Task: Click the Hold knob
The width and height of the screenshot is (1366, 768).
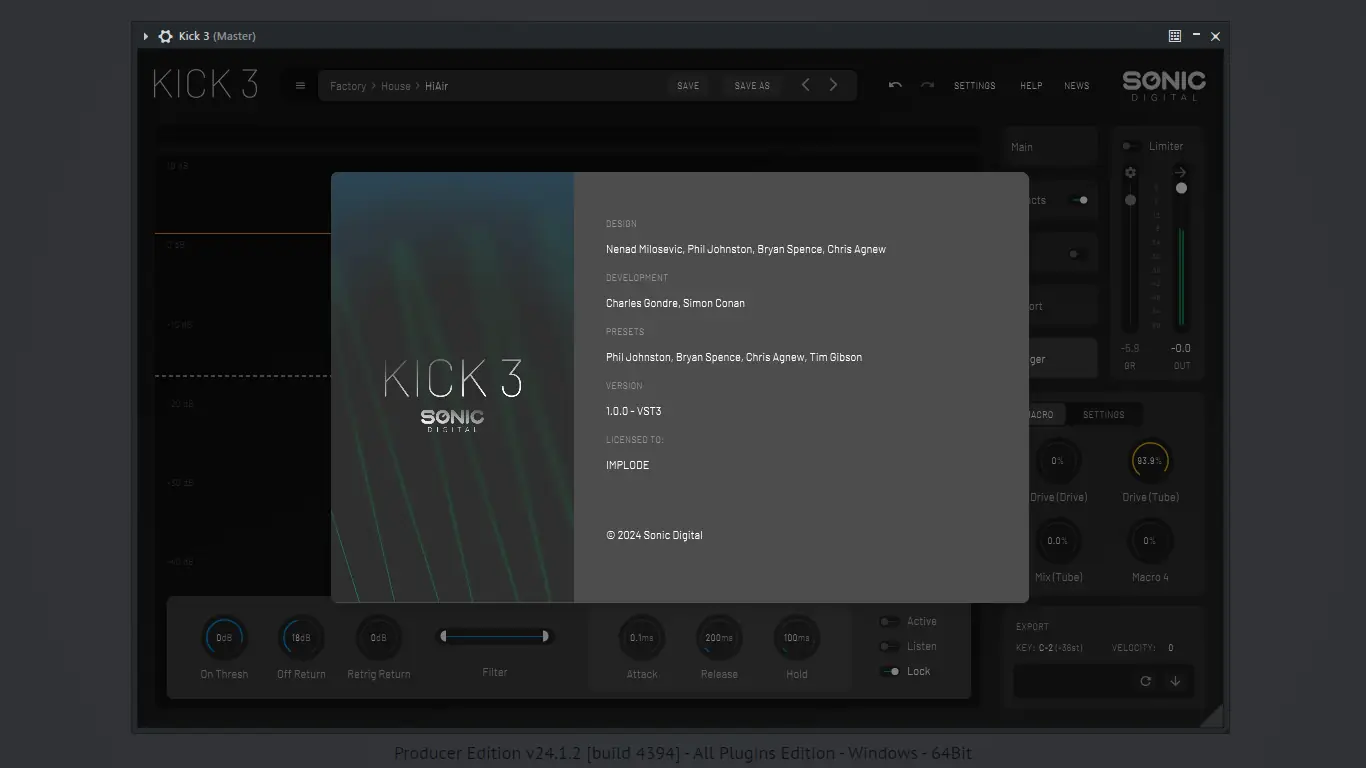Action: 797,638
